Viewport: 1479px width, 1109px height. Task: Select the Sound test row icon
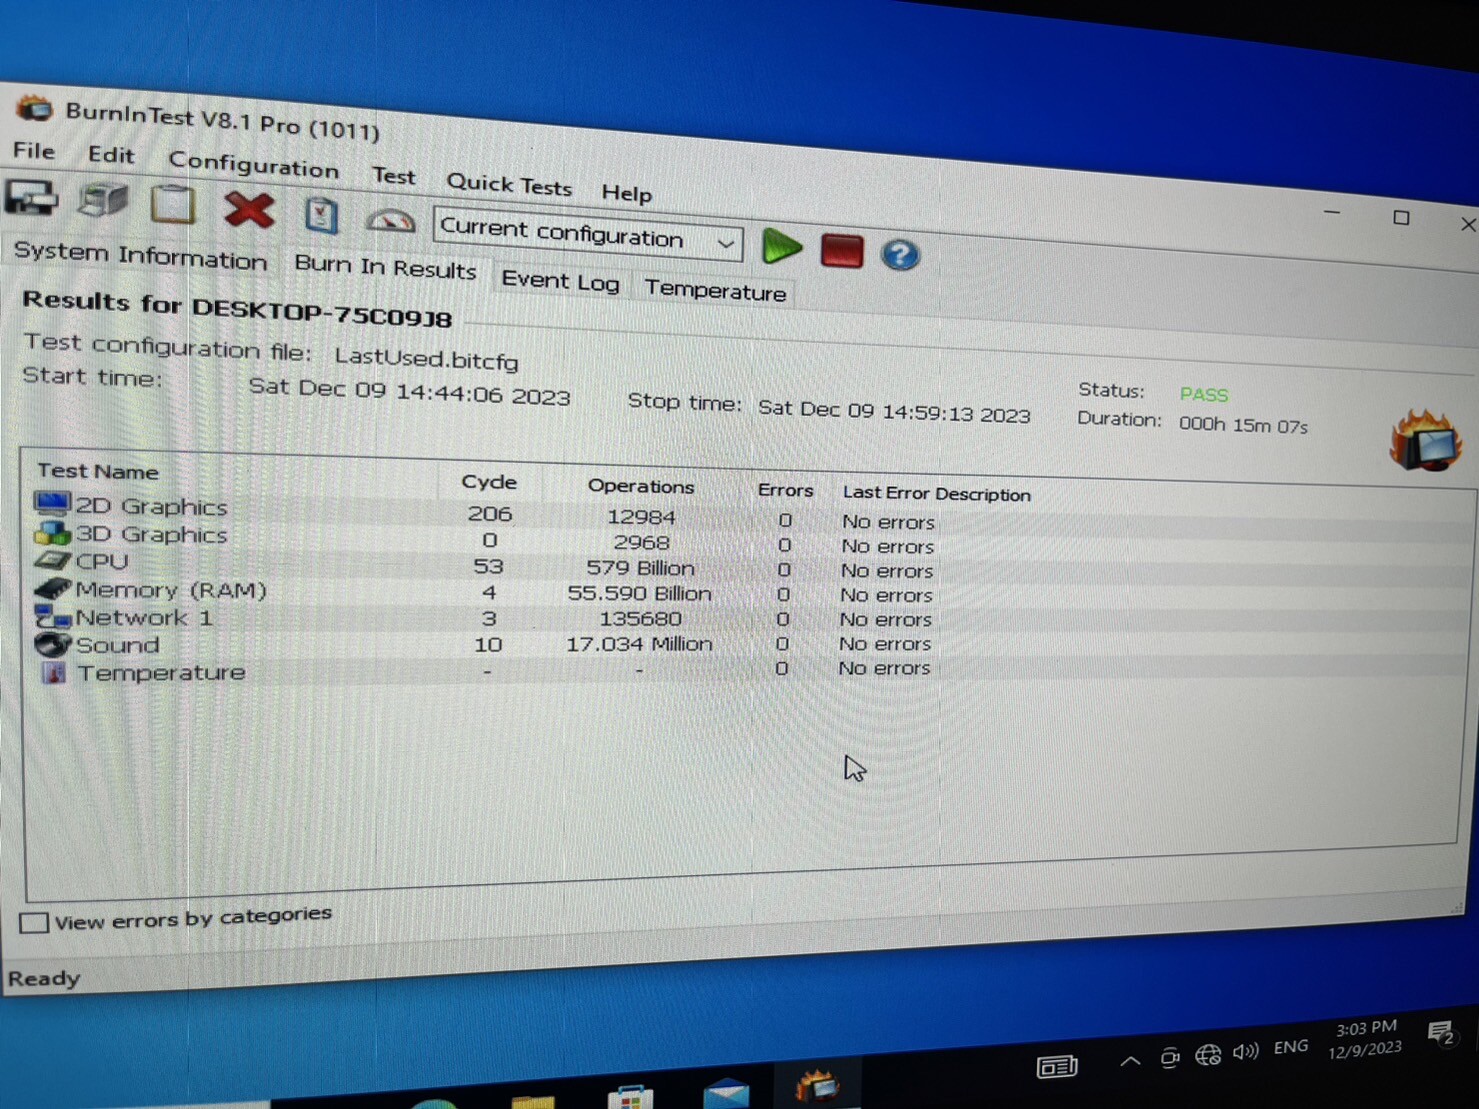(52, 645)
